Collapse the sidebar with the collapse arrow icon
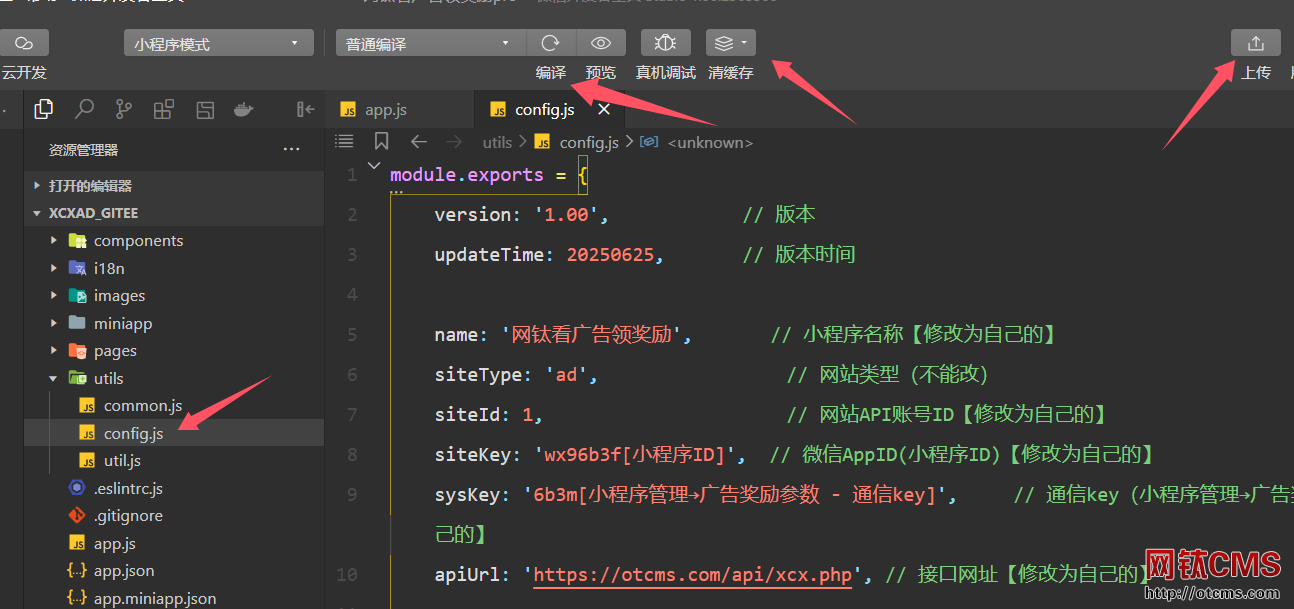The width and height of the screenshot is (1294, 609). pyautogui.click(x=306, y=109)
